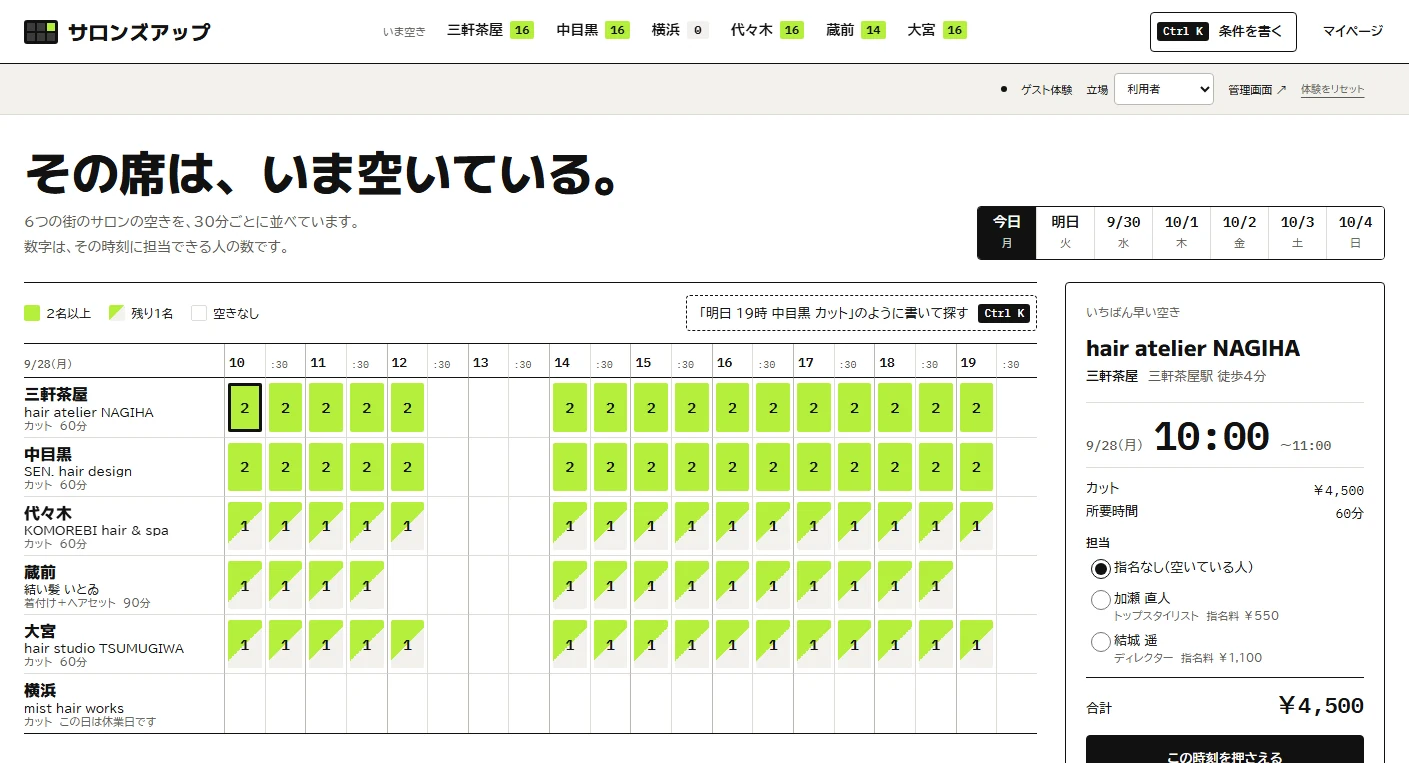The image size is (1409, 763).
Task: Open the search prompt box with 明日 19時 中目黒 カット
Action: tap(861, 313)
